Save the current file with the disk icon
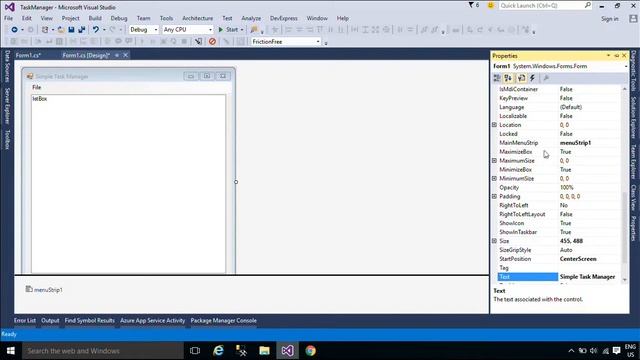640x360 pixels. coord(71,29)
